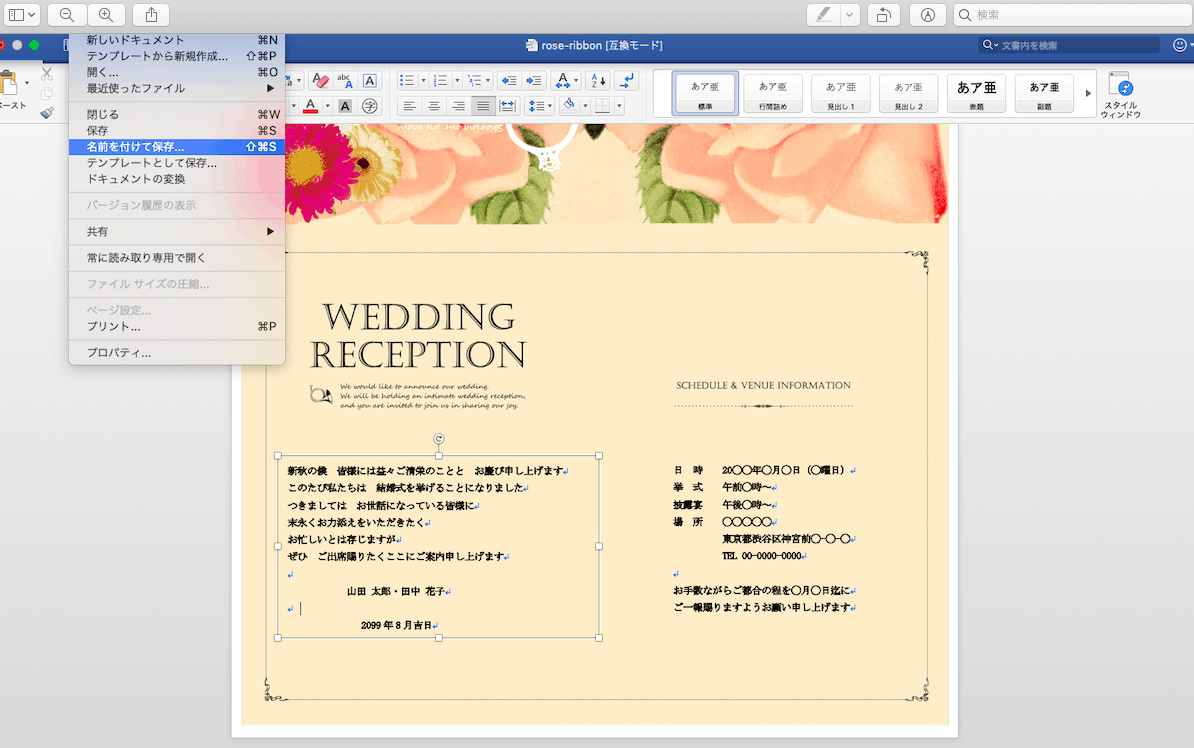This screenshot has height=748, width=1194.
Task: Open the Styles Window pane
Action: coord(1120,94)
